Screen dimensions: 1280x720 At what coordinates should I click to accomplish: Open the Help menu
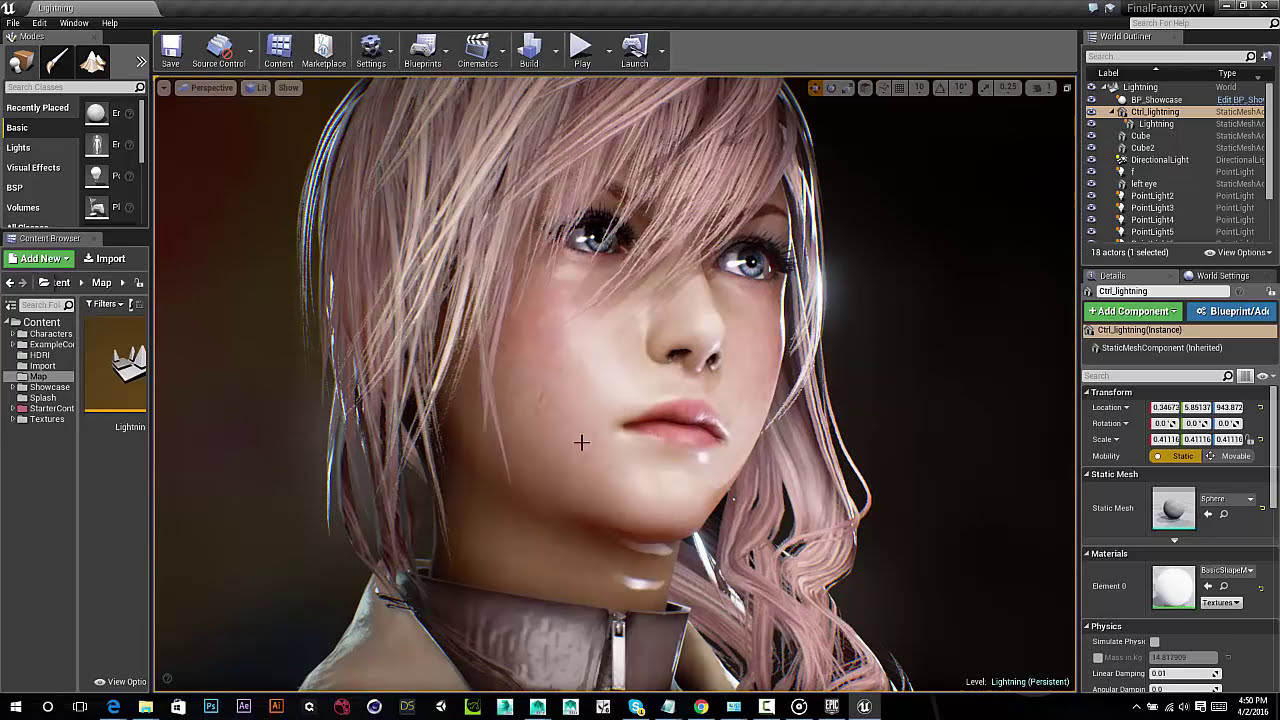coord(110,23)
